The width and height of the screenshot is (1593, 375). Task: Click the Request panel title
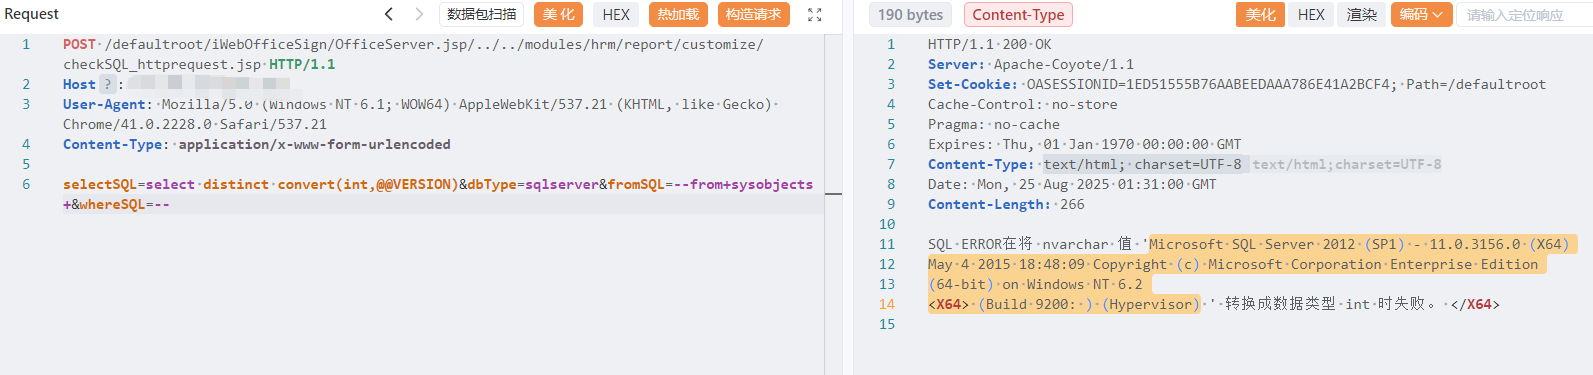[31, 14]
